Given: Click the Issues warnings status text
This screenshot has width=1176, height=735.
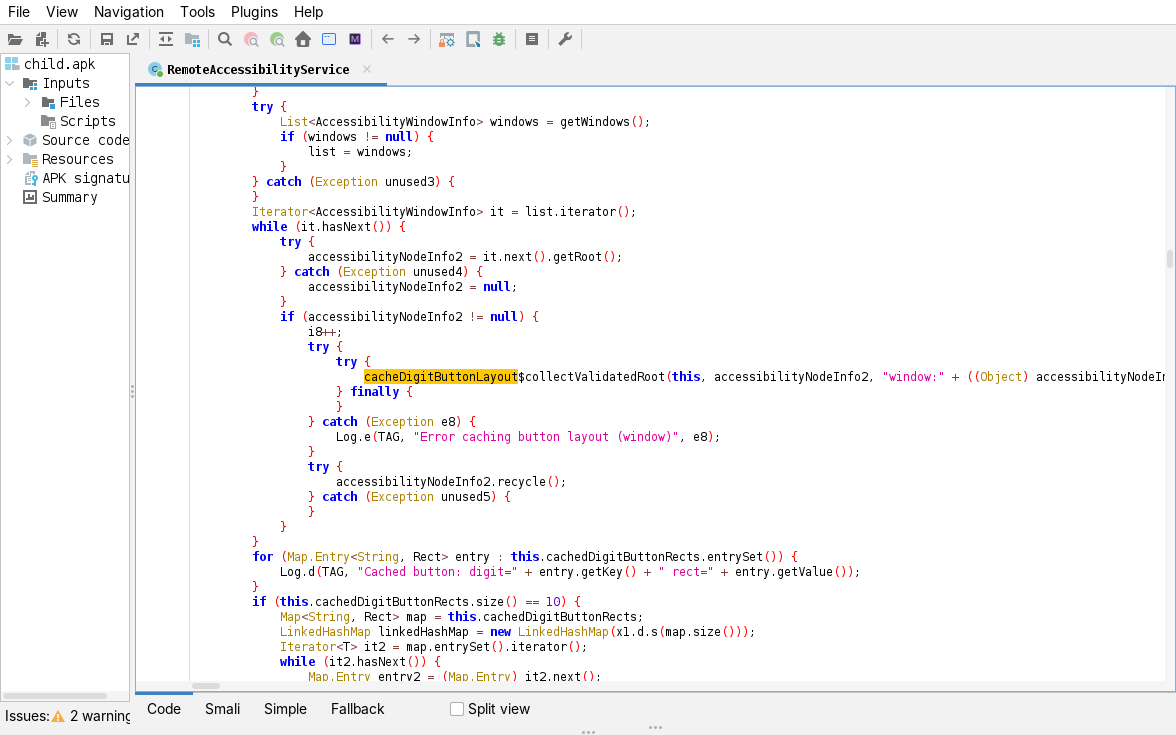Looking at the screenshot, I should [68, 716].
